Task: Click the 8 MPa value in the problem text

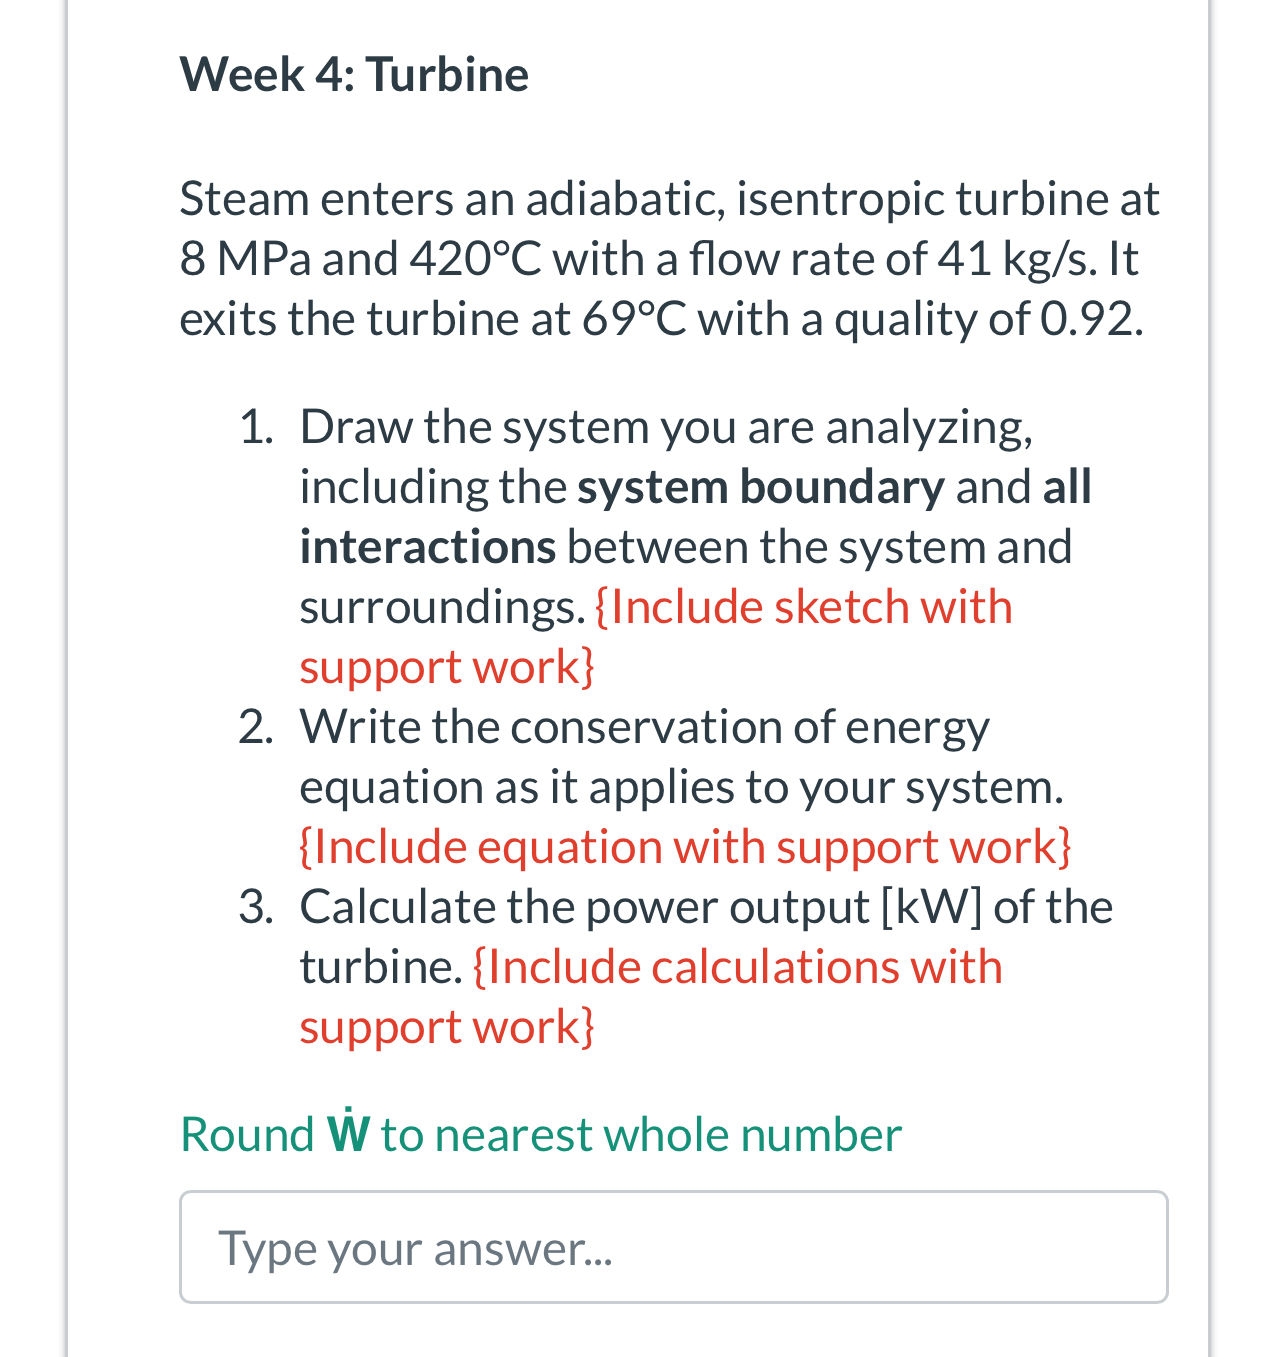Action: pos(243,258)
